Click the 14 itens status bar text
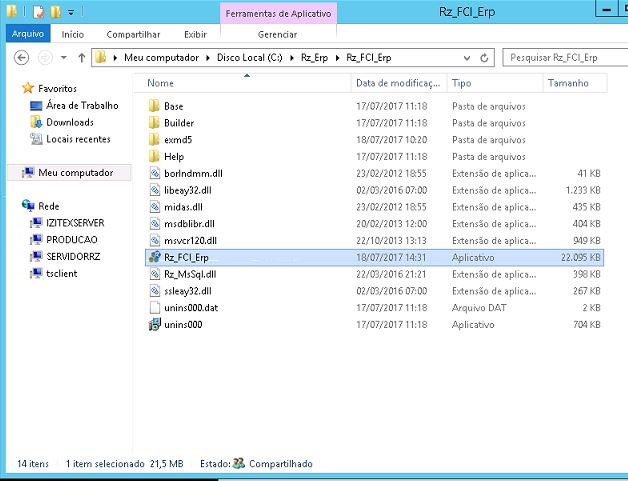The image size is (628, 481). tap(33, 464)
